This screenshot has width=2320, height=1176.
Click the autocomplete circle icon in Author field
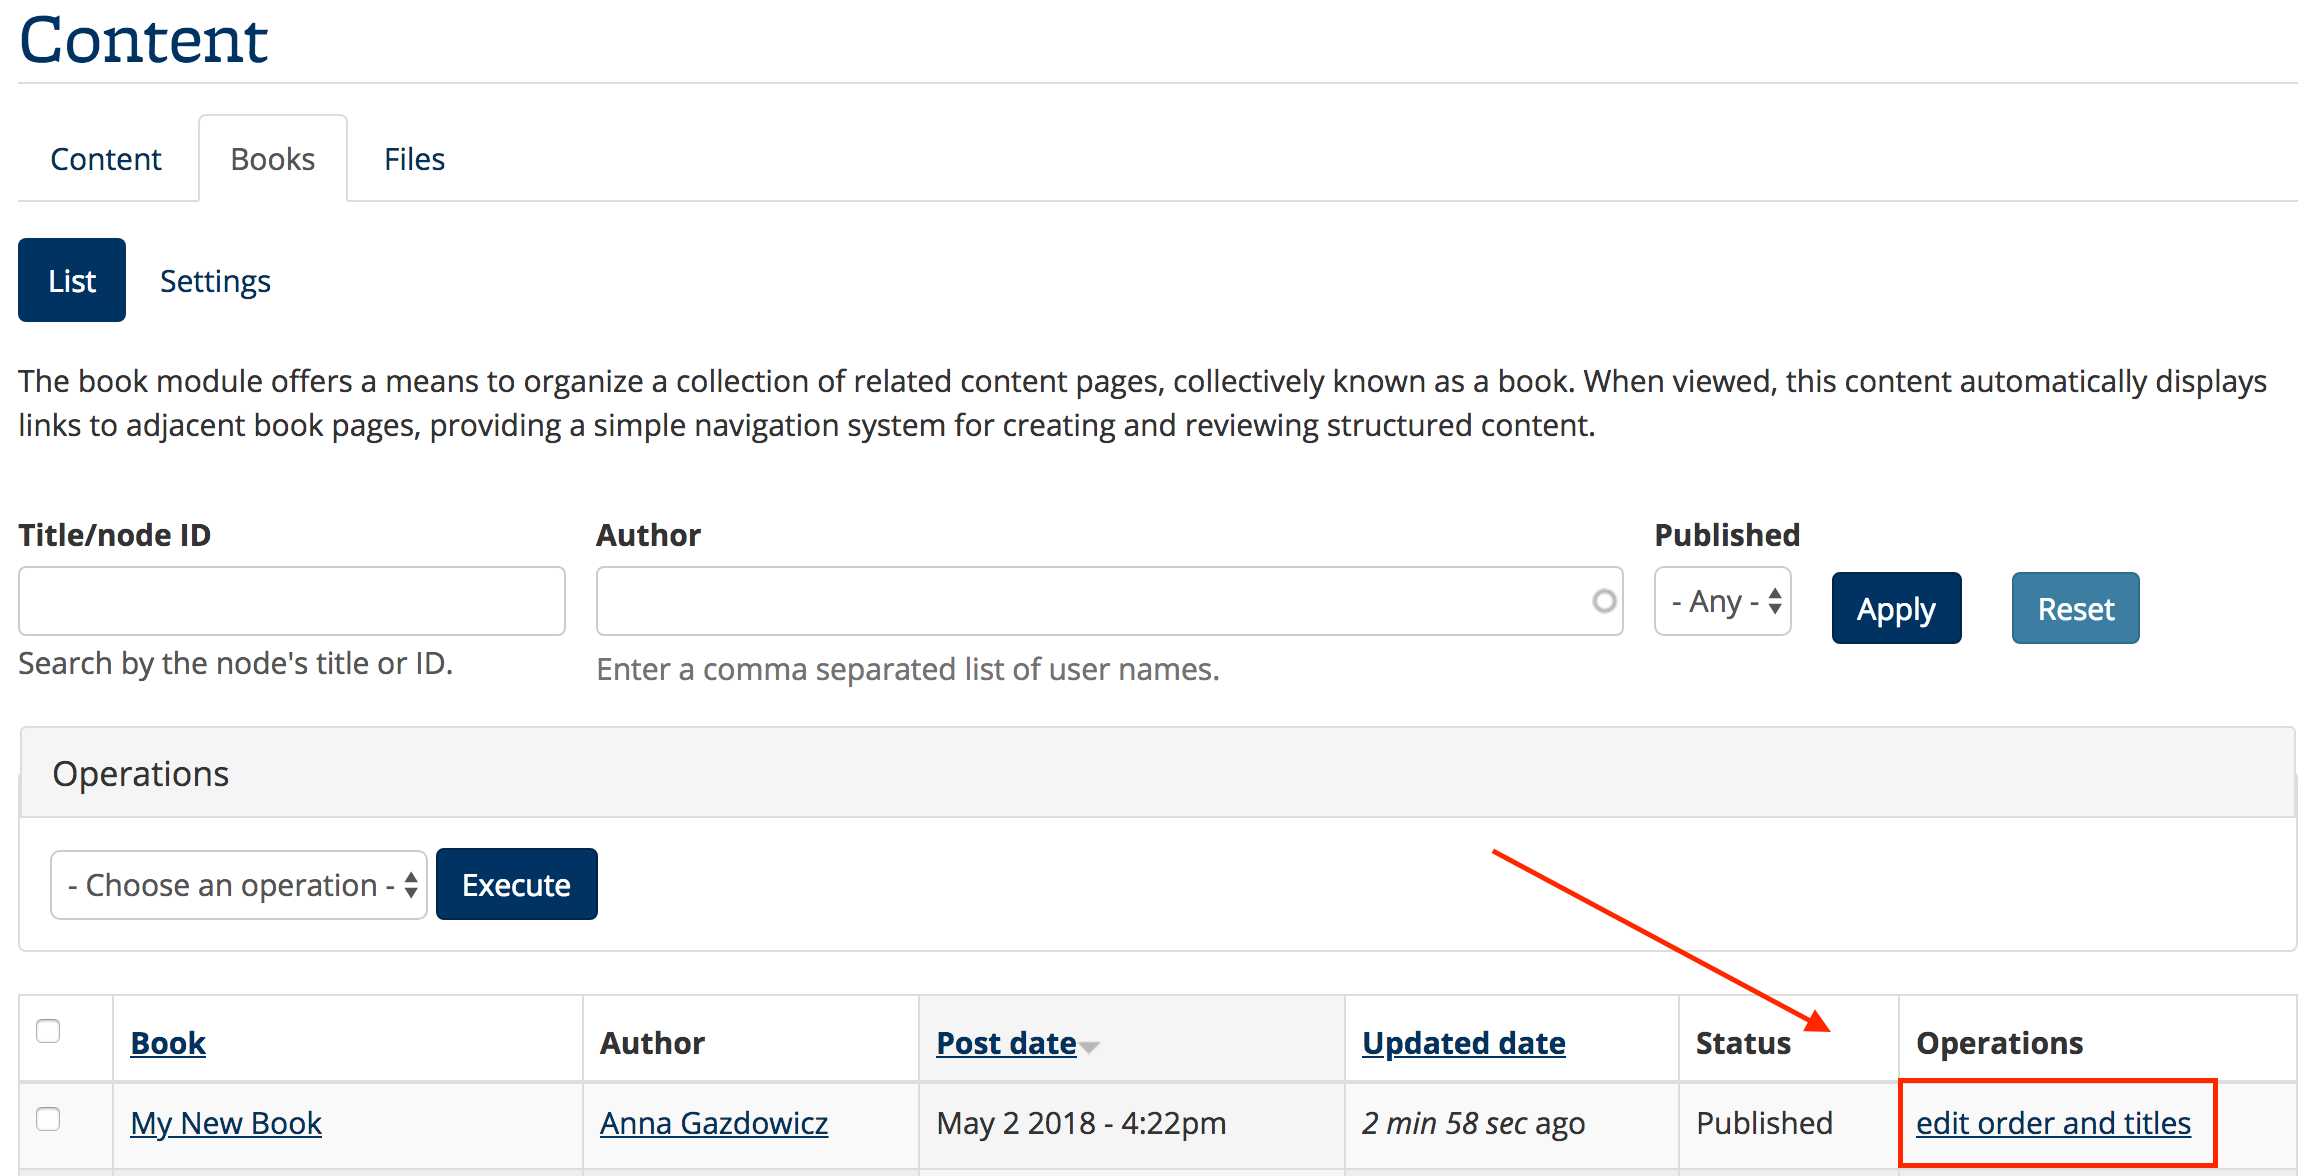point(1604,601)
